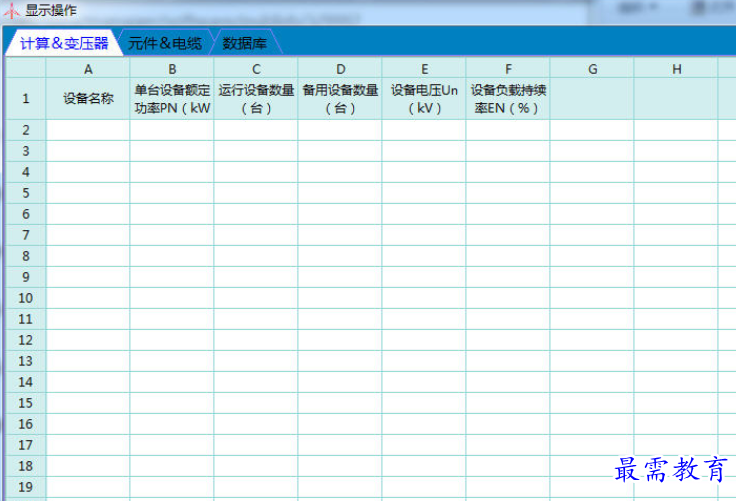This screenshot has width=736, height=501.
Task: Click cell D2 under 备用设备数量
Action: tap(340, 130)
